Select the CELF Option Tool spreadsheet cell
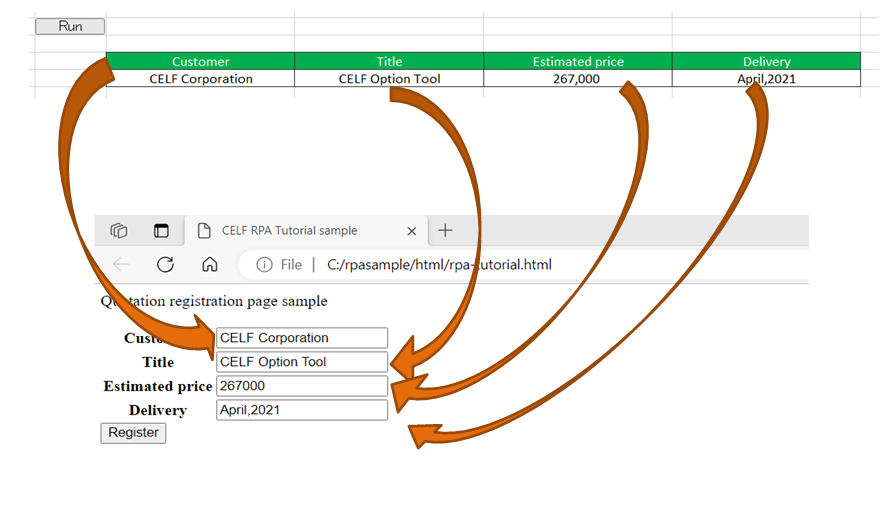891x507 pixels. pyautogui.click(x=389, y=78)
